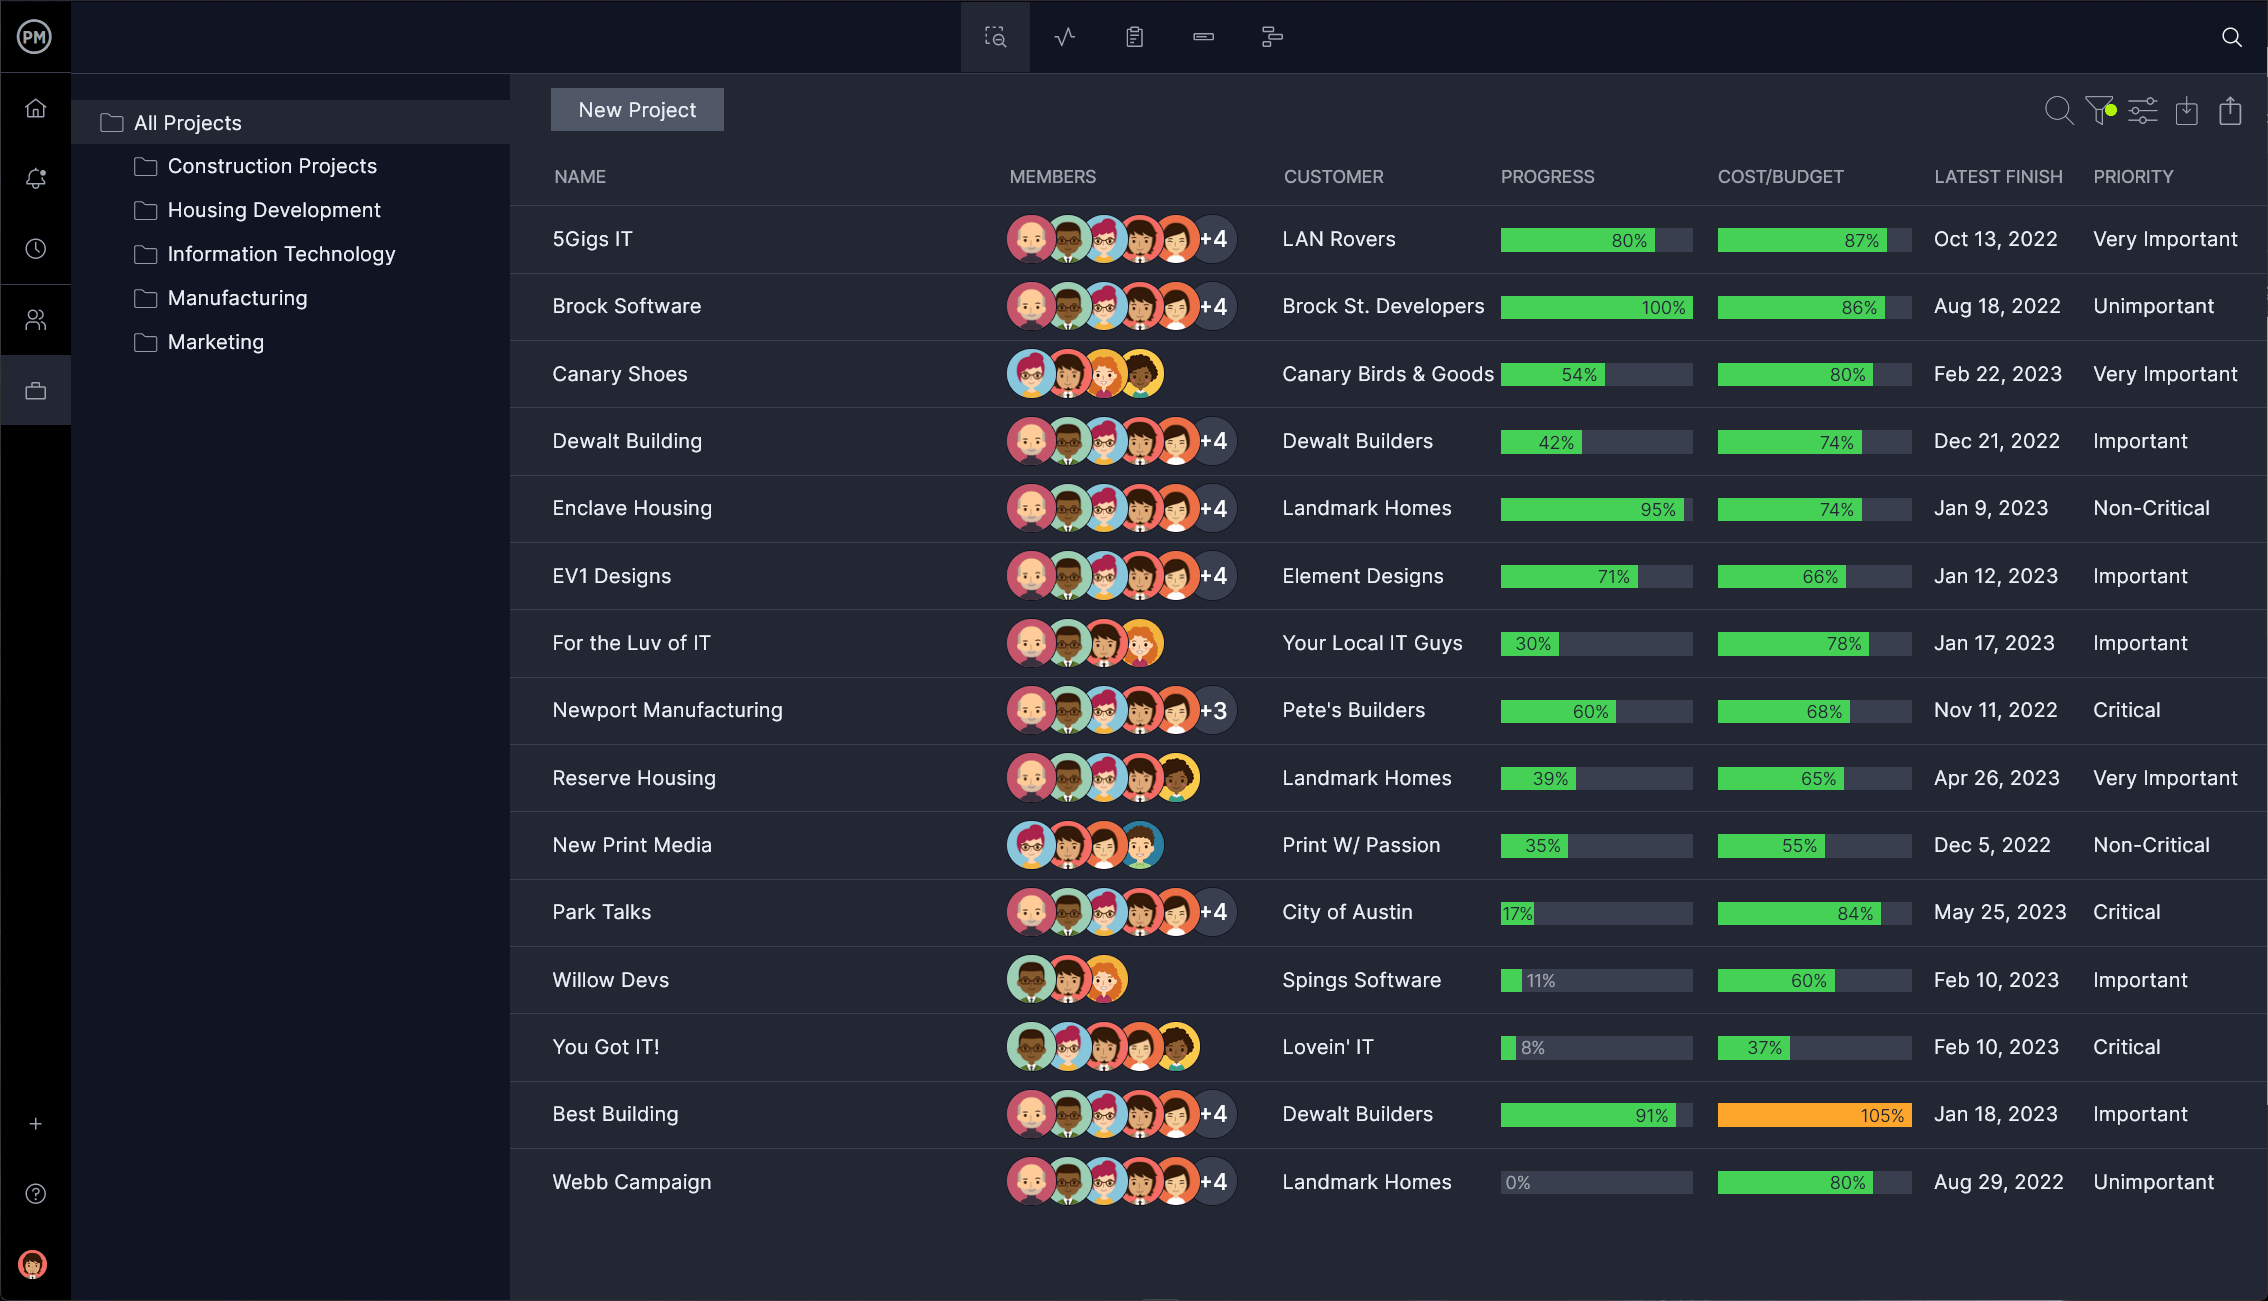The image size is (2268, 1301).
Task: Select the export/download icon
Action: [2232, 109]
